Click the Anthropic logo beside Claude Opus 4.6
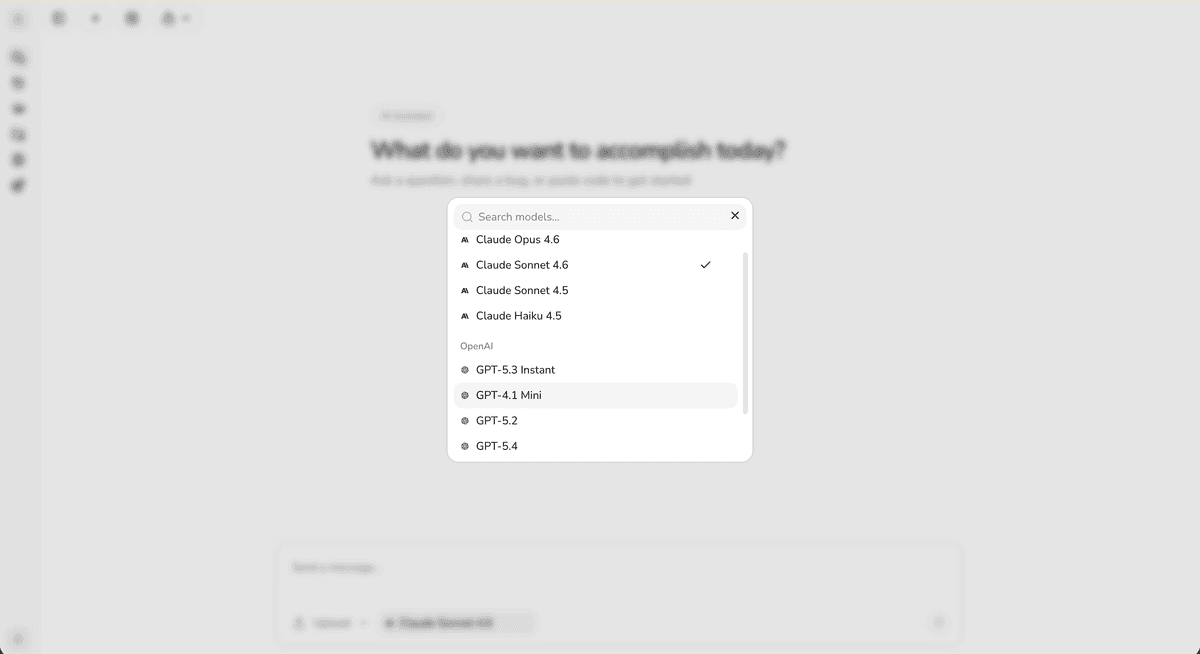The height and width of the screenshot is (654, 1200). (x=463, y=239)
